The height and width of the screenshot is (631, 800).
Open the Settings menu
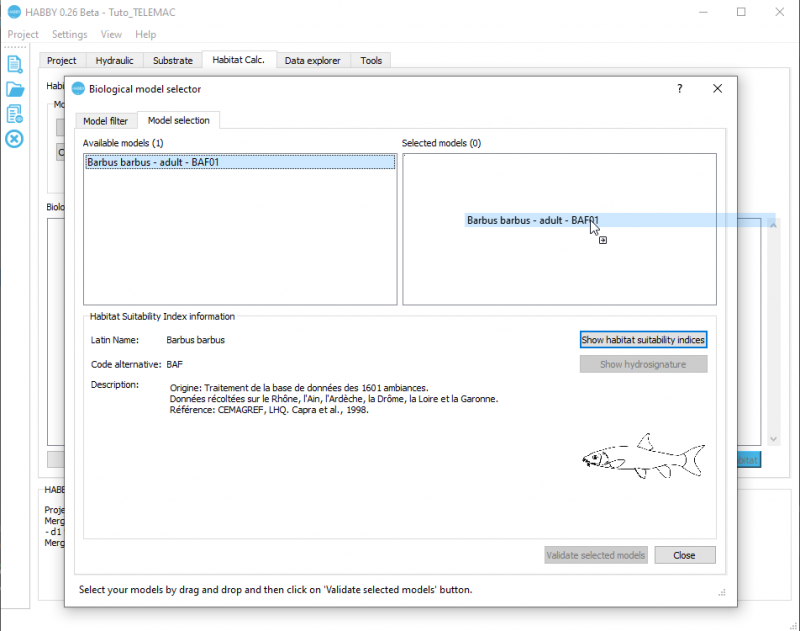click(69, 33)
